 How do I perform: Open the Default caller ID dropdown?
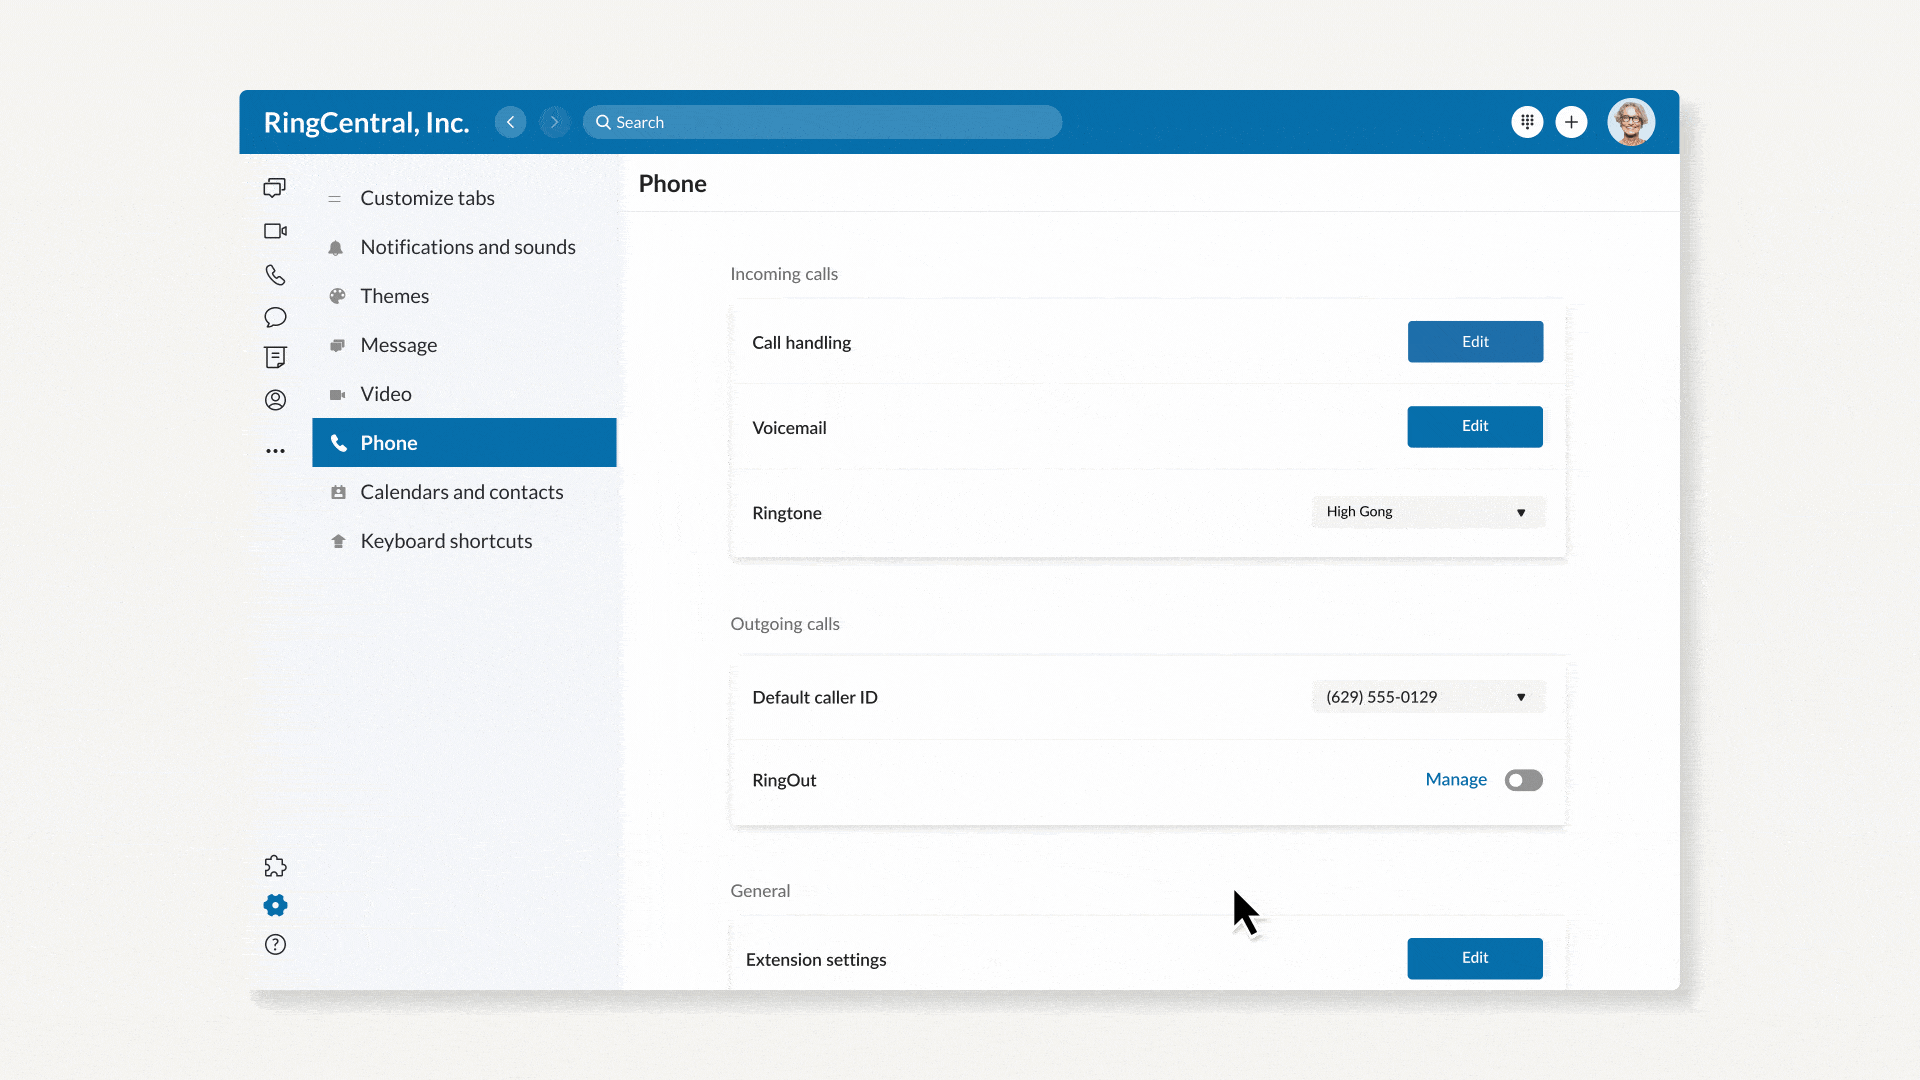[1428, 697]
